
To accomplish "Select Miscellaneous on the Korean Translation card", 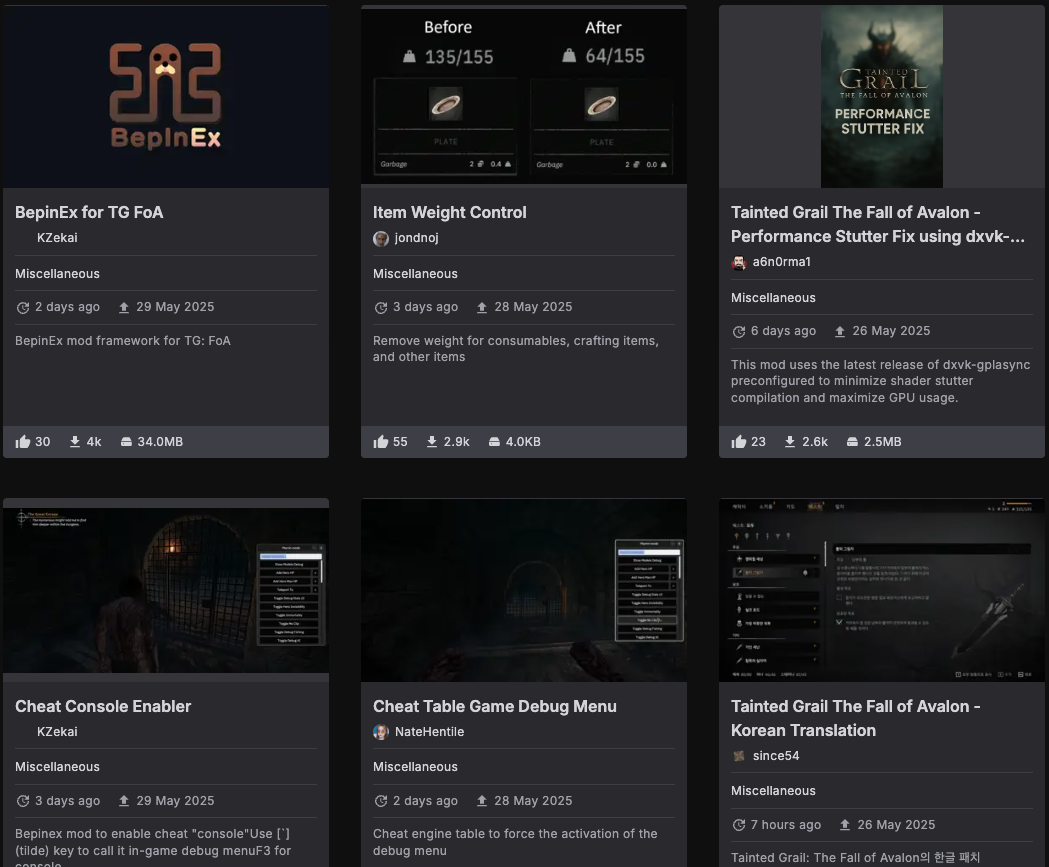I will 773,791.
